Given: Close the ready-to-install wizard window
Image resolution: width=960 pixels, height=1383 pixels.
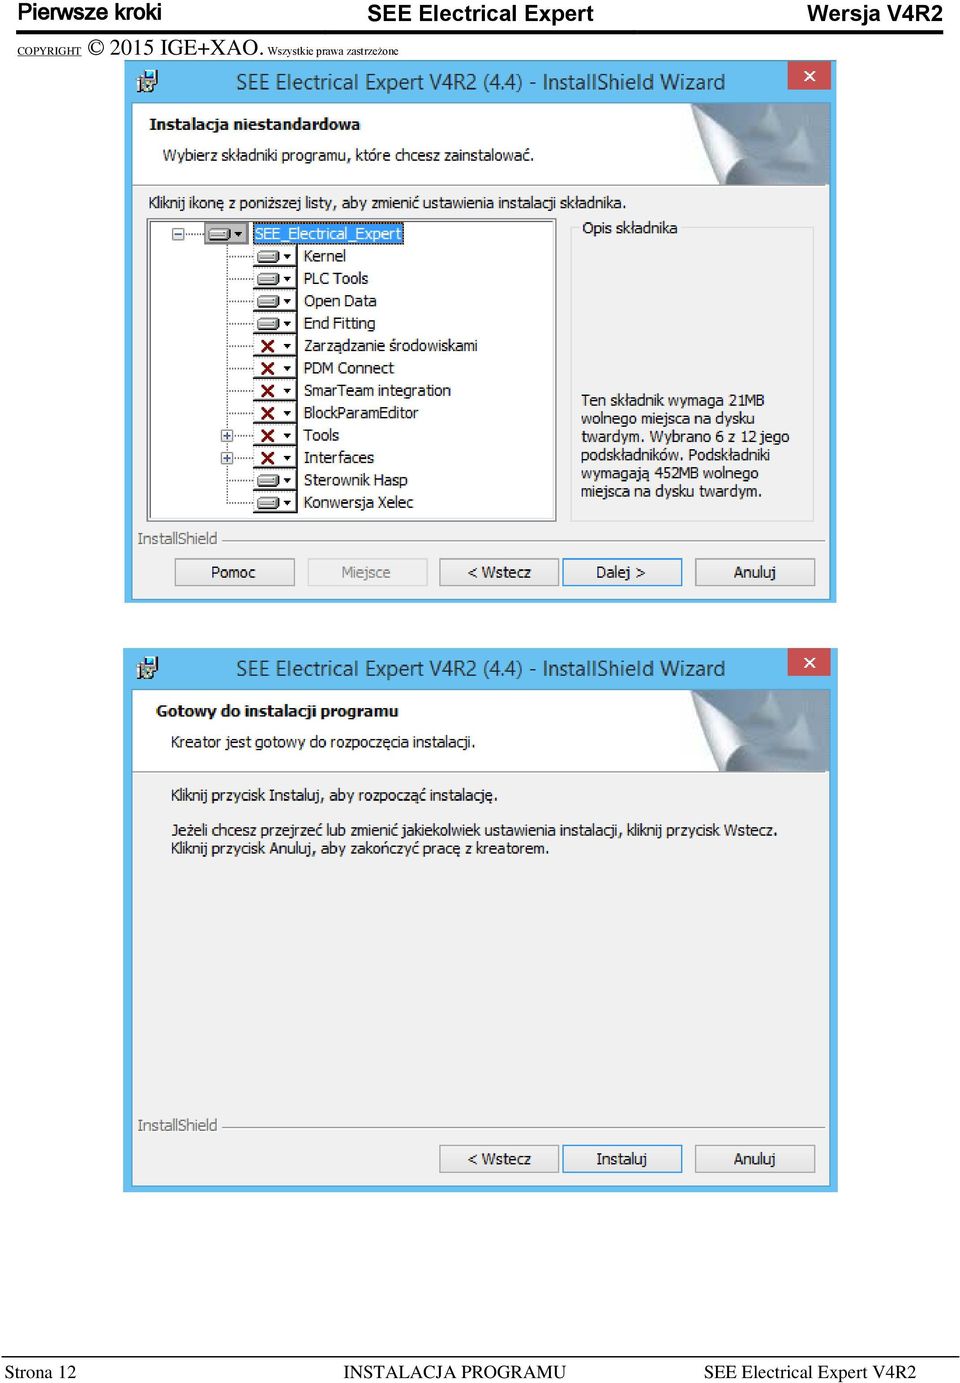Looking at the screenshot, I should coord(809,663).
